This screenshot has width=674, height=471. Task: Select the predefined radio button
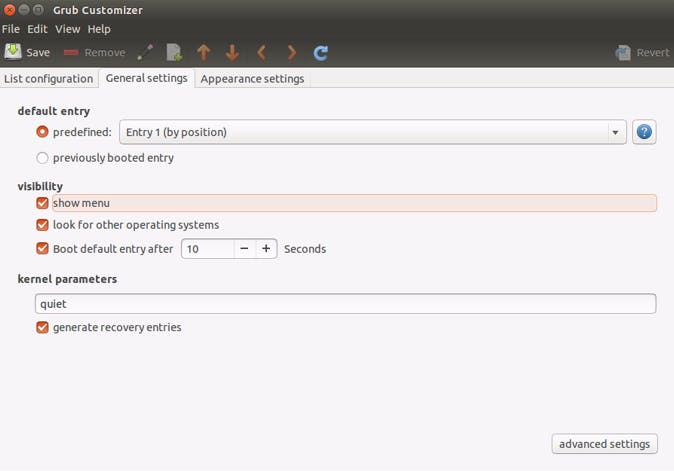(42, 132)
